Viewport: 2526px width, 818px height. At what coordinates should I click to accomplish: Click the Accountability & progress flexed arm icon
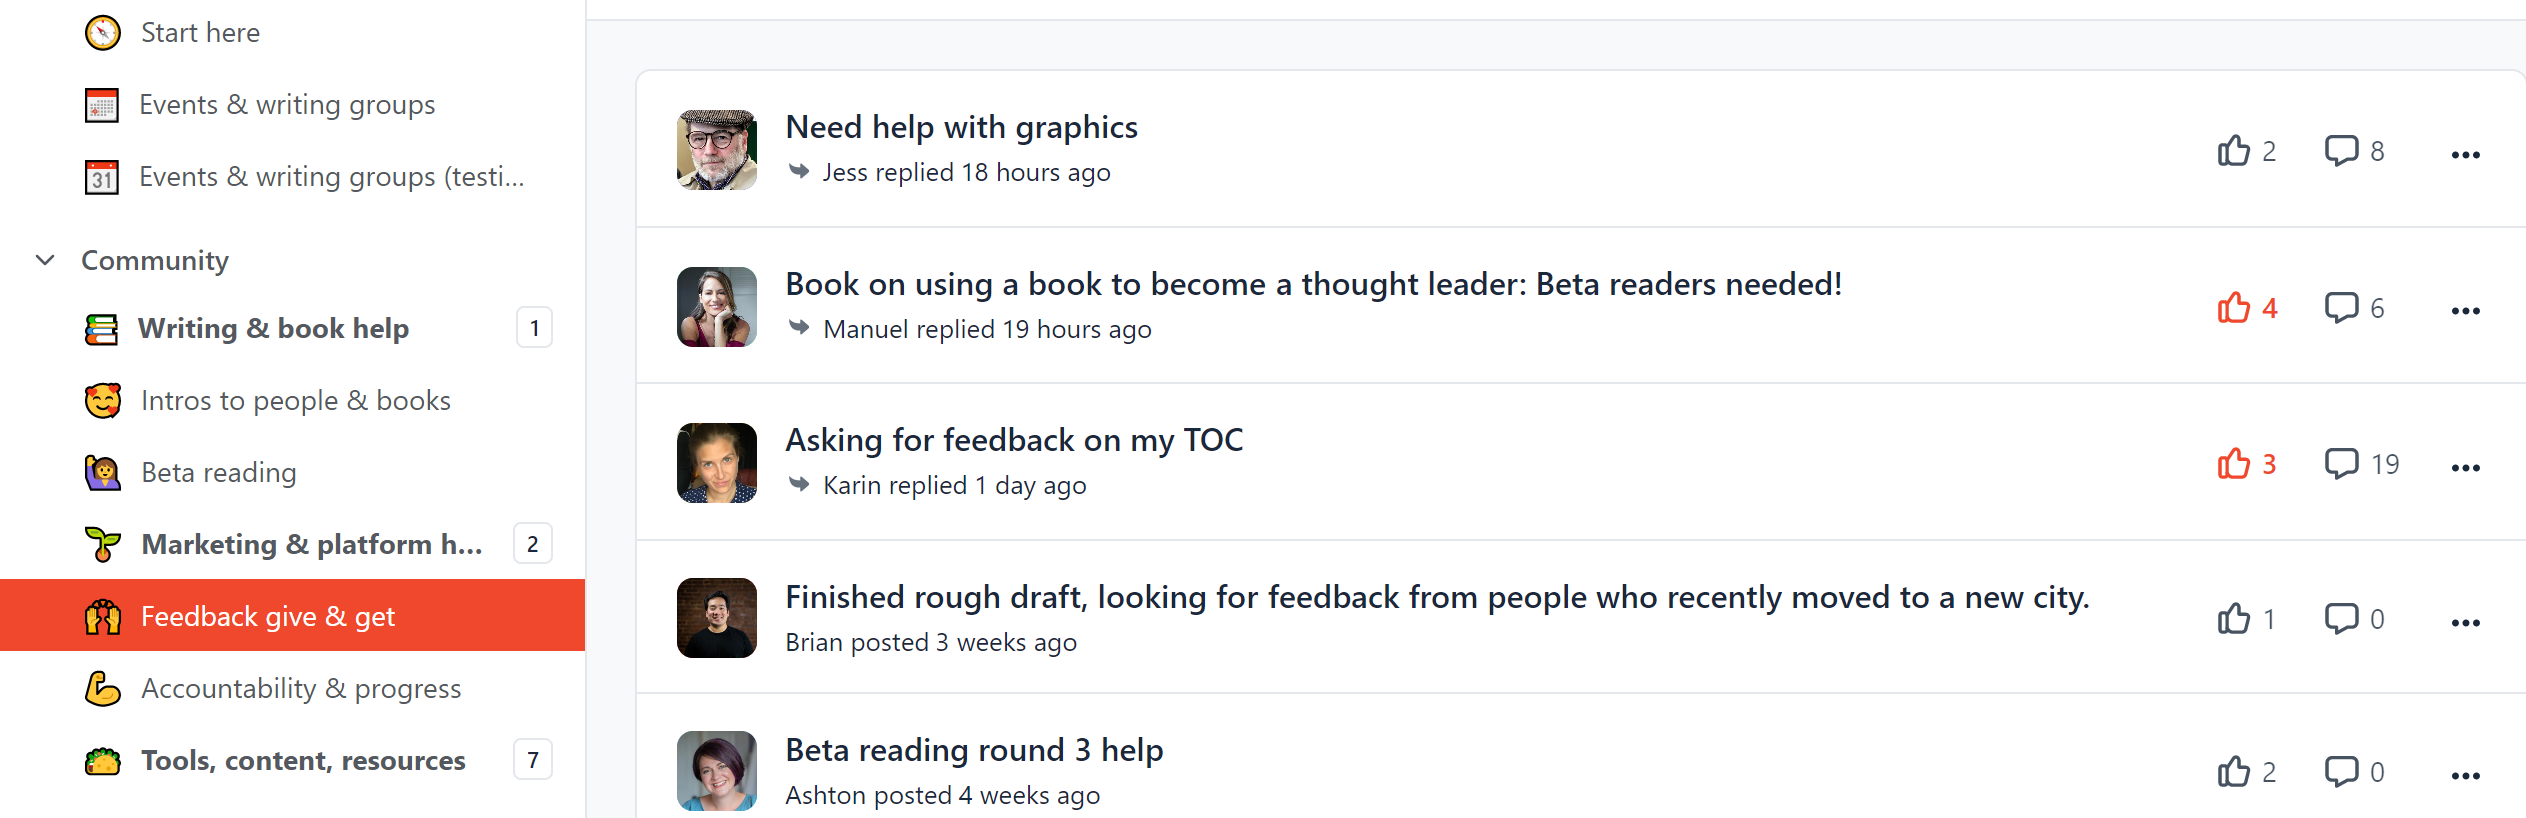point(102,689)
